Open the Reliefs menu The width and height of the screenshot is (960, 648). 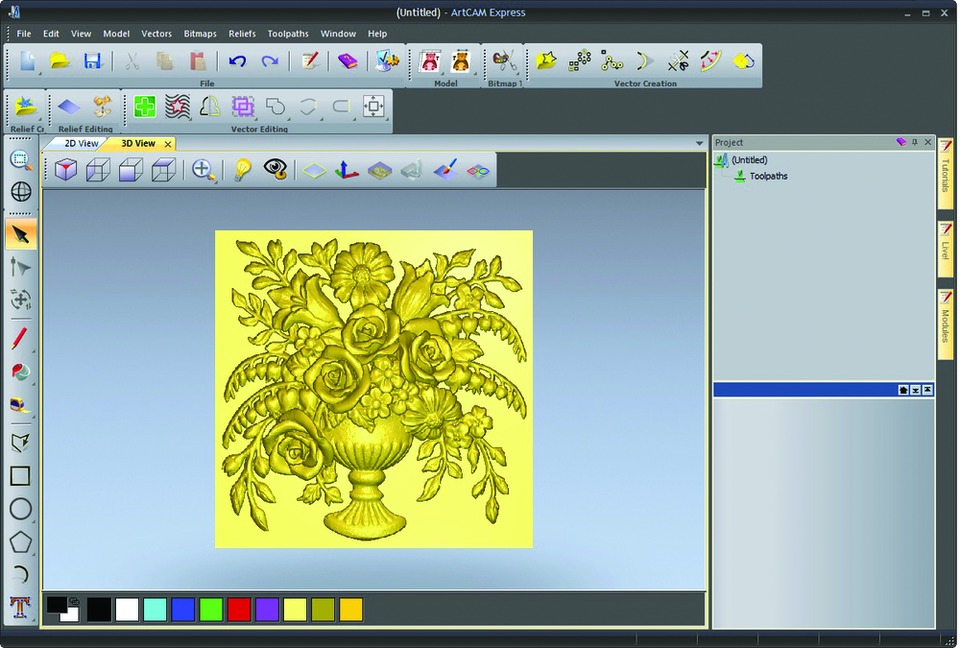pos(242,34)
